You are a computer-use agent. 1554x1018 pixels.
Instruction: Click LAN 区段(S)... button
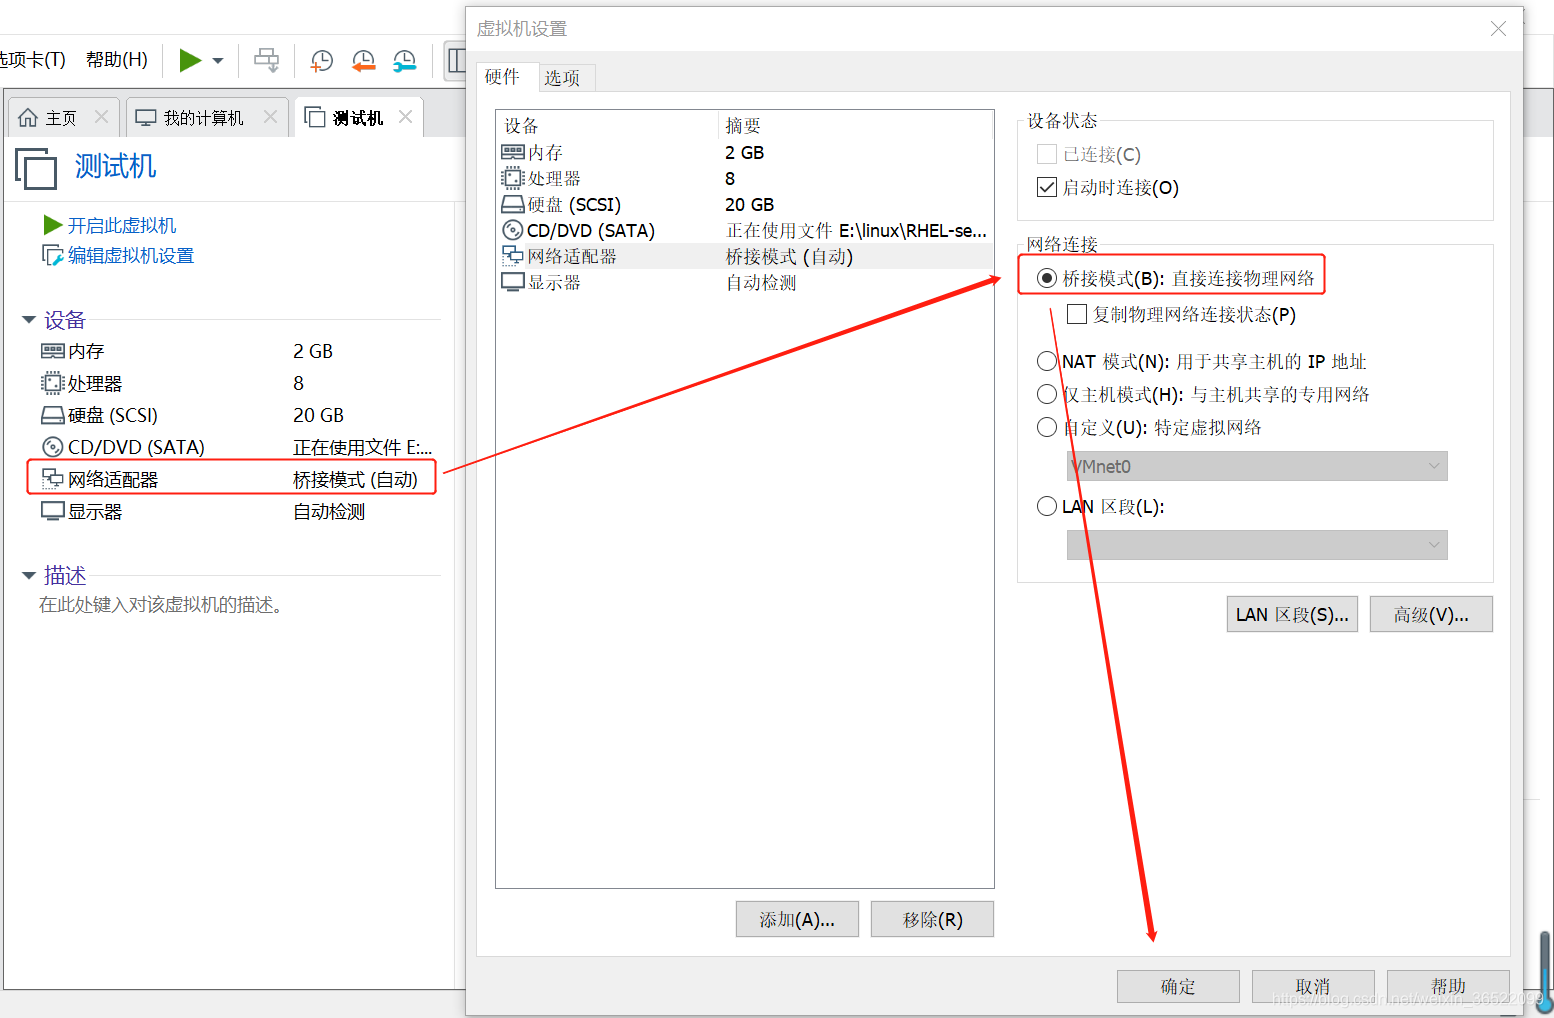[x=1292, y=614]
